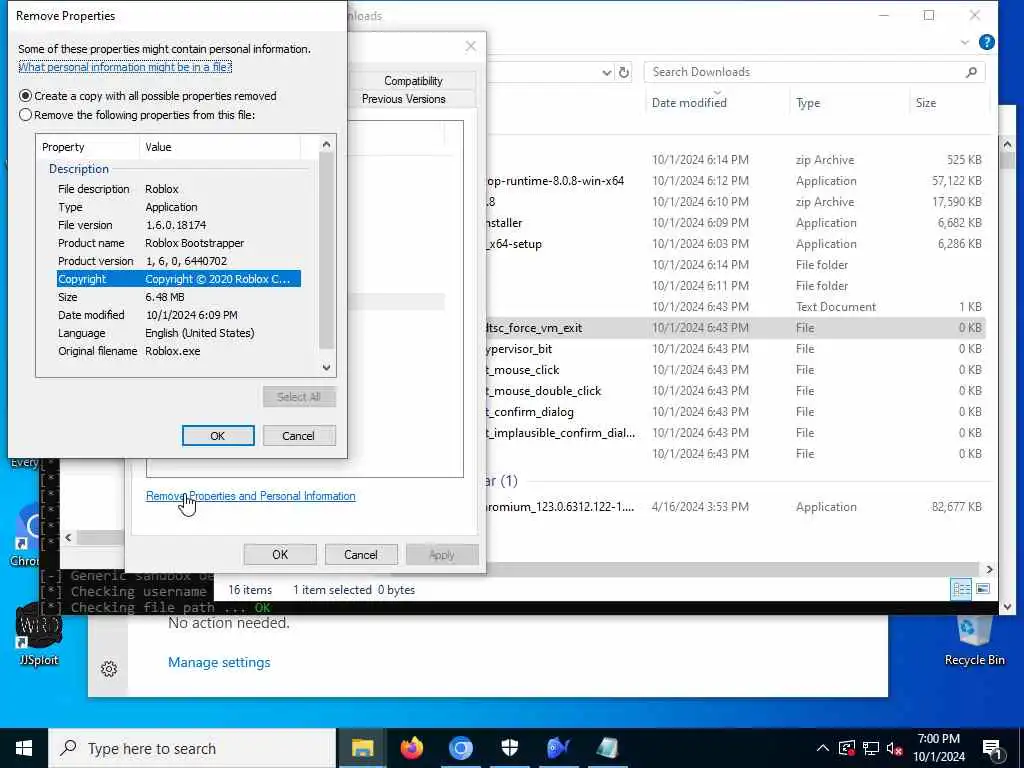The image size is (1024, 768).
Task: Select the Language property row
Action: coord(178,333)
